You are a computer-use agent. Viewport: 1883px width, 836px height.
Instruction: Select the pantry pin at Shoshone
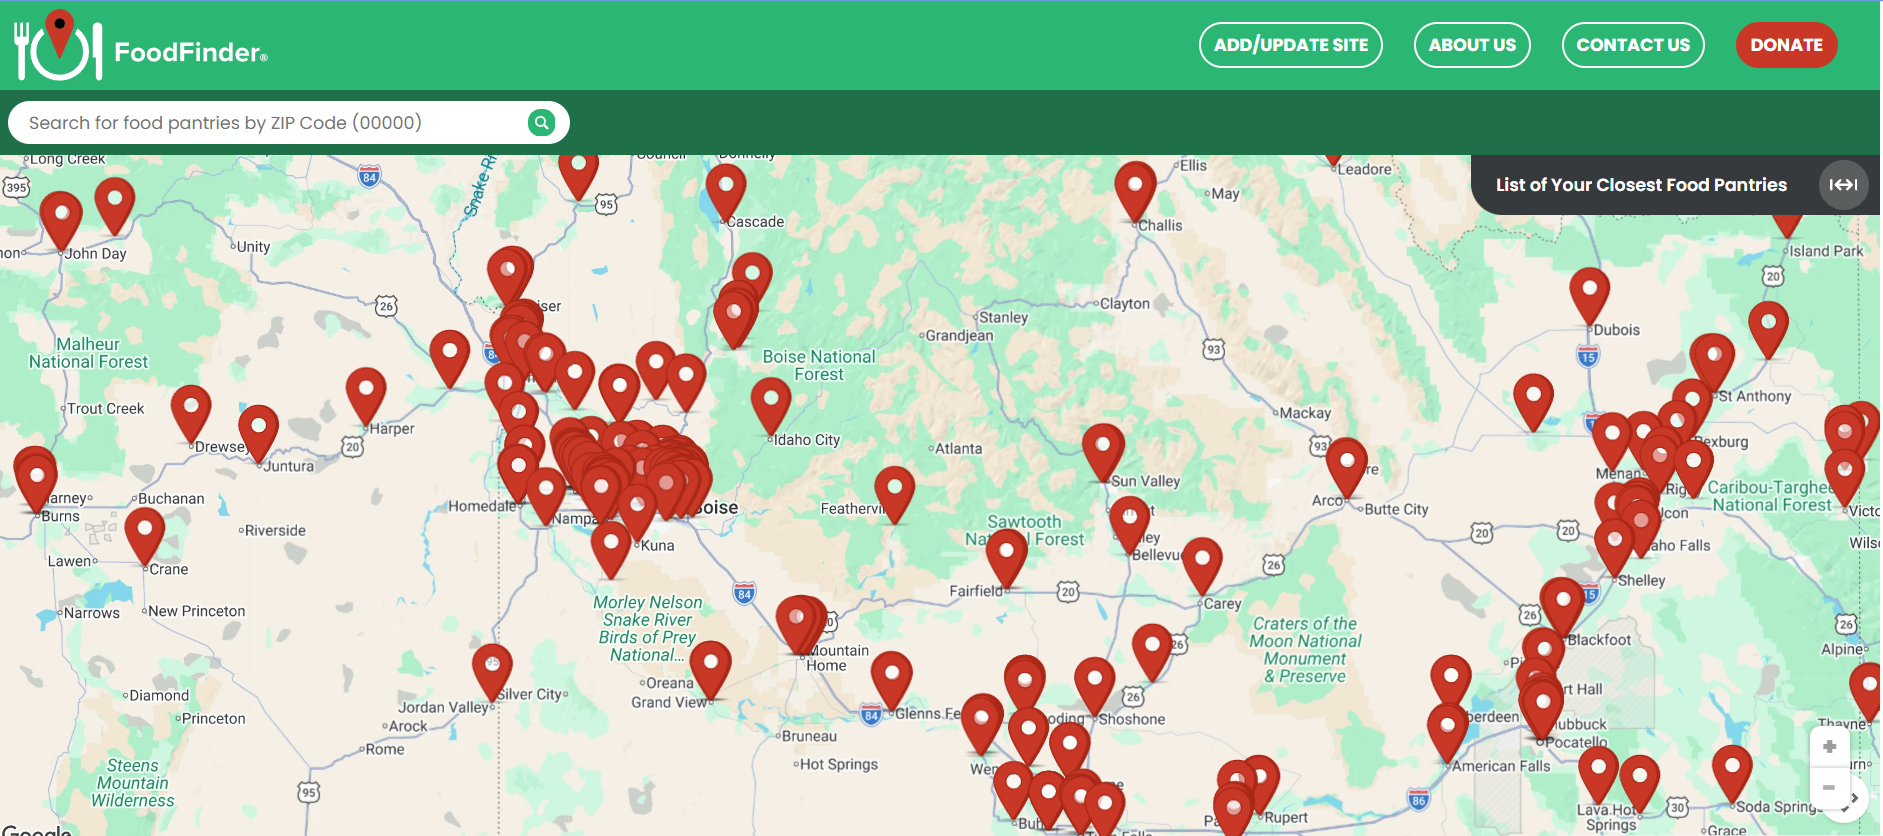[1094, 687]
